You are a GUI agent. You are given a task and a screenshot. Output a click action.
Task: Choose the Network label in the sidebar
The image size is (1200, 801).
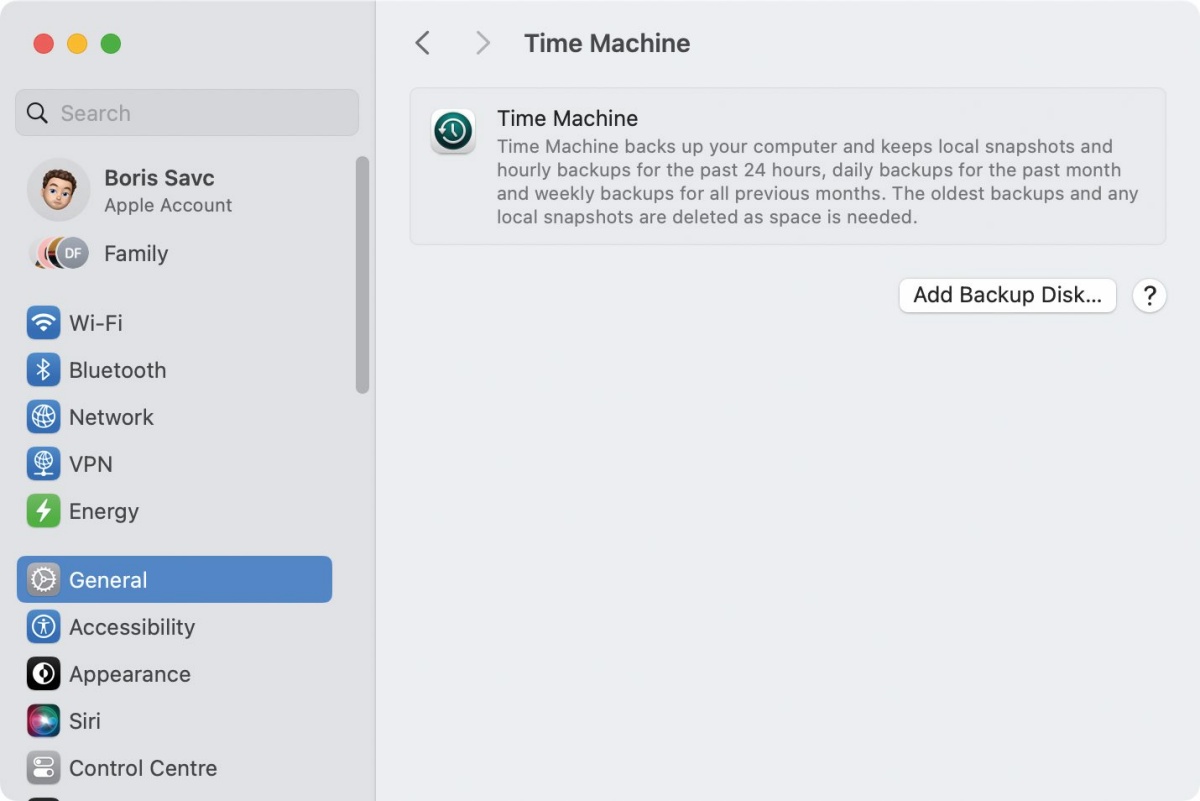click(111, 417)
